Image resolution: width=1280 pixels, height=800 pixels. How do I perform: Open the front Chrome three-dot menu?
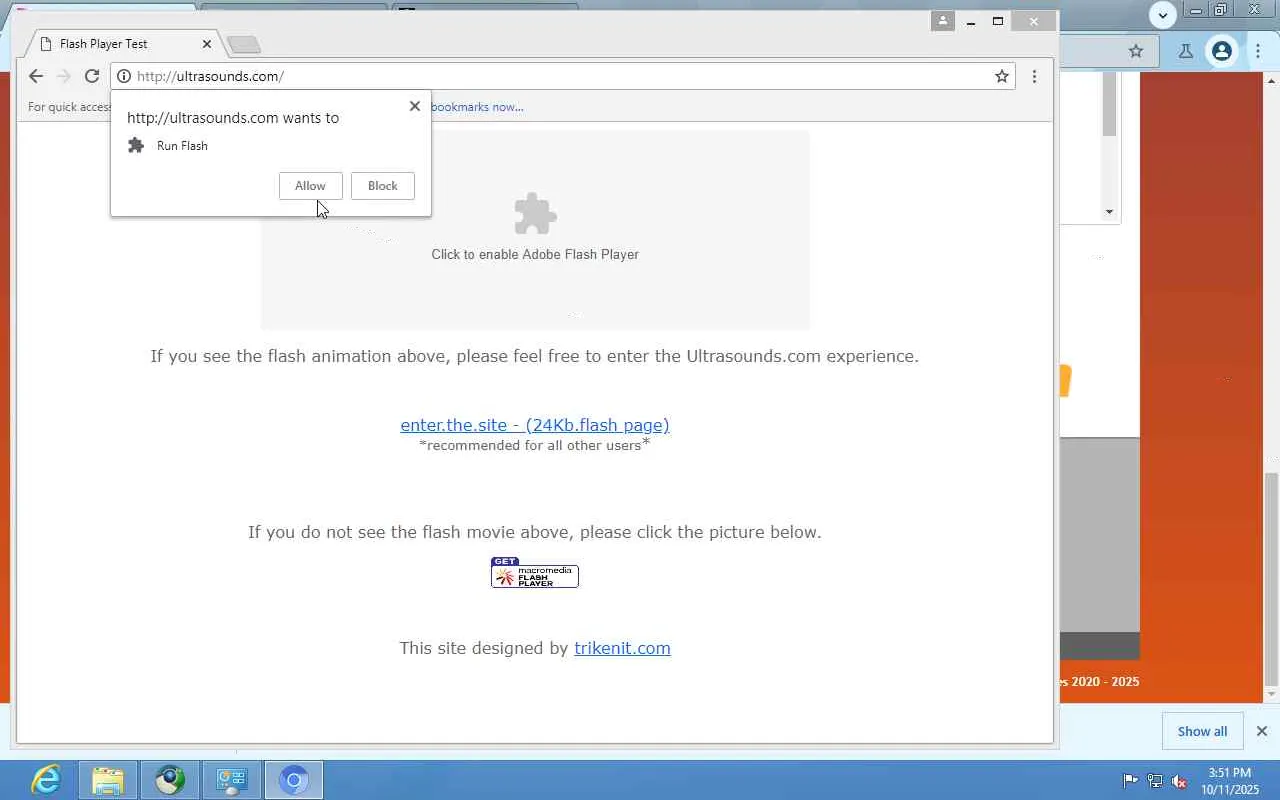[1034, 76]
